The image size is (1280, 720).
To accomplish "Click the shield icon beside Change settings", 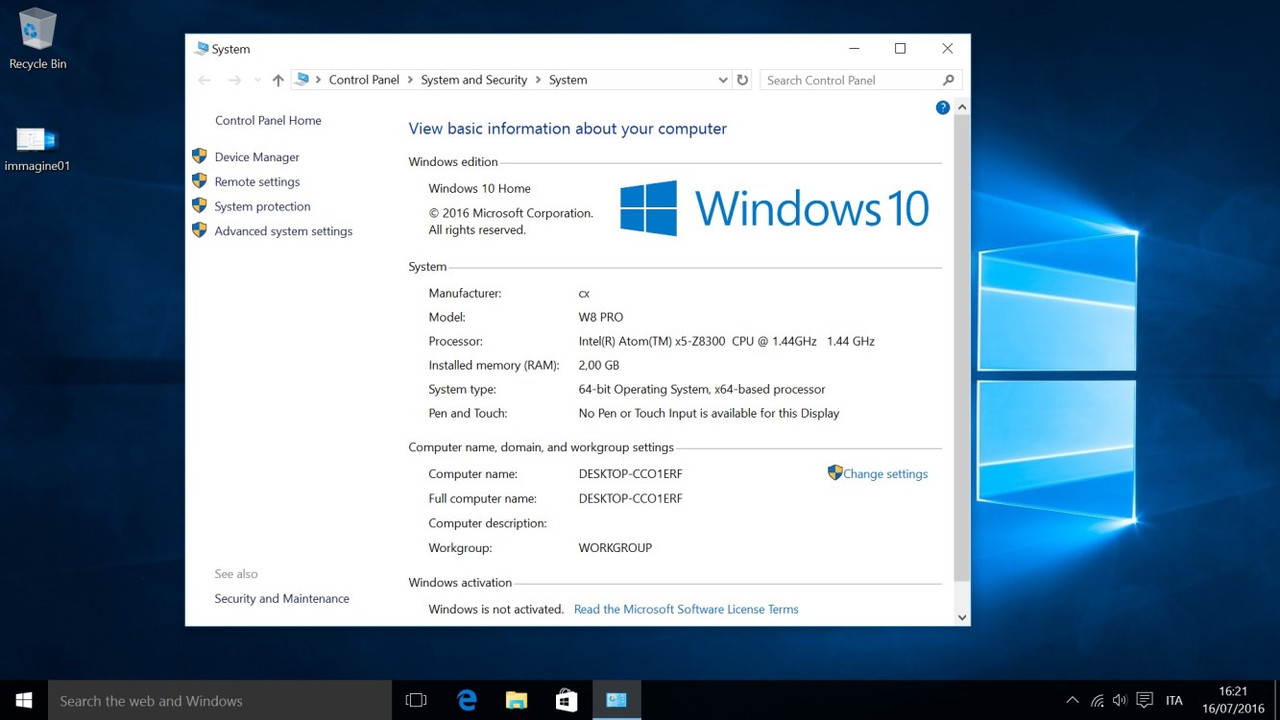I will 835,472.
